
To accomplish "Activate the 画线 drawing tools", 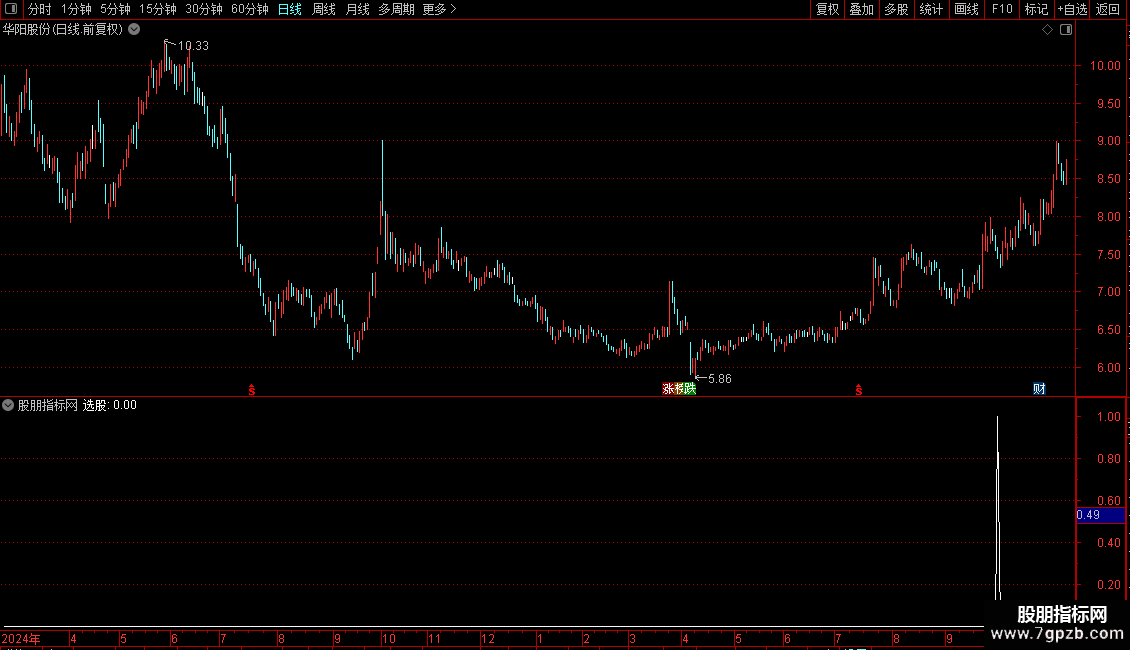I will 966,9.
